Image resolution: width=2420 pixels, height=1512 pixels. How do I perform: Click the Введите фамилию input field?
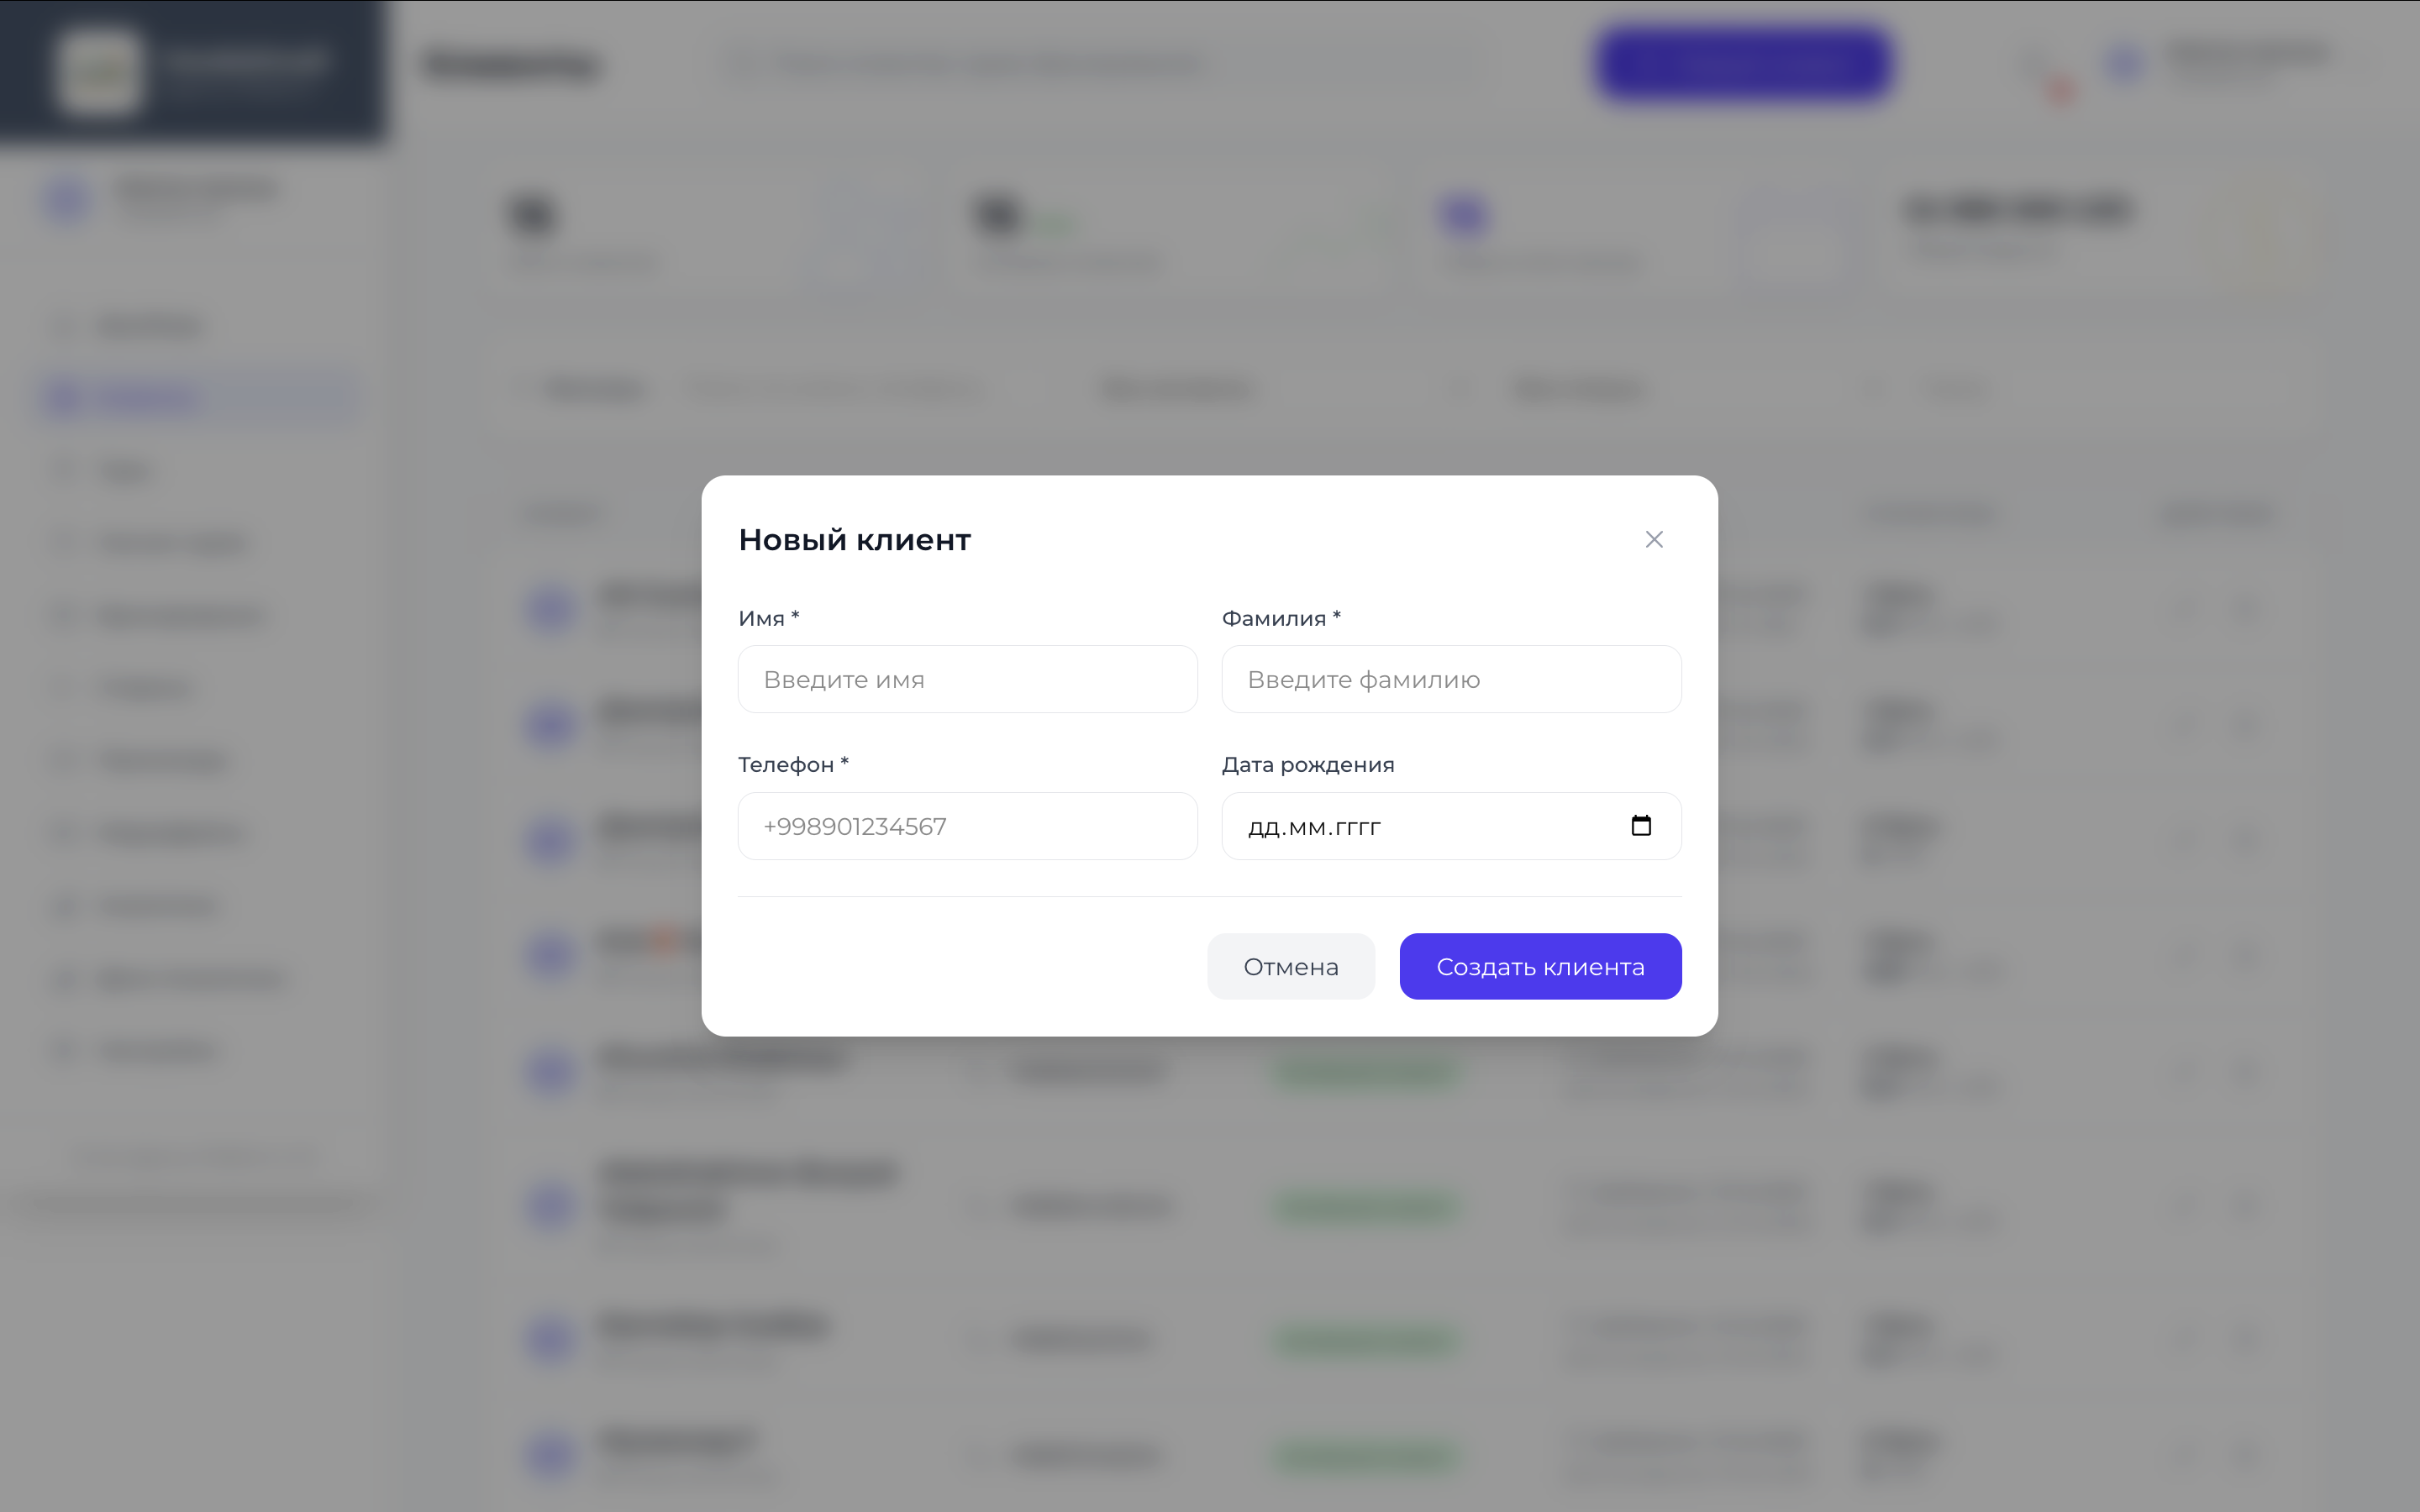(x=1450, y=679)
